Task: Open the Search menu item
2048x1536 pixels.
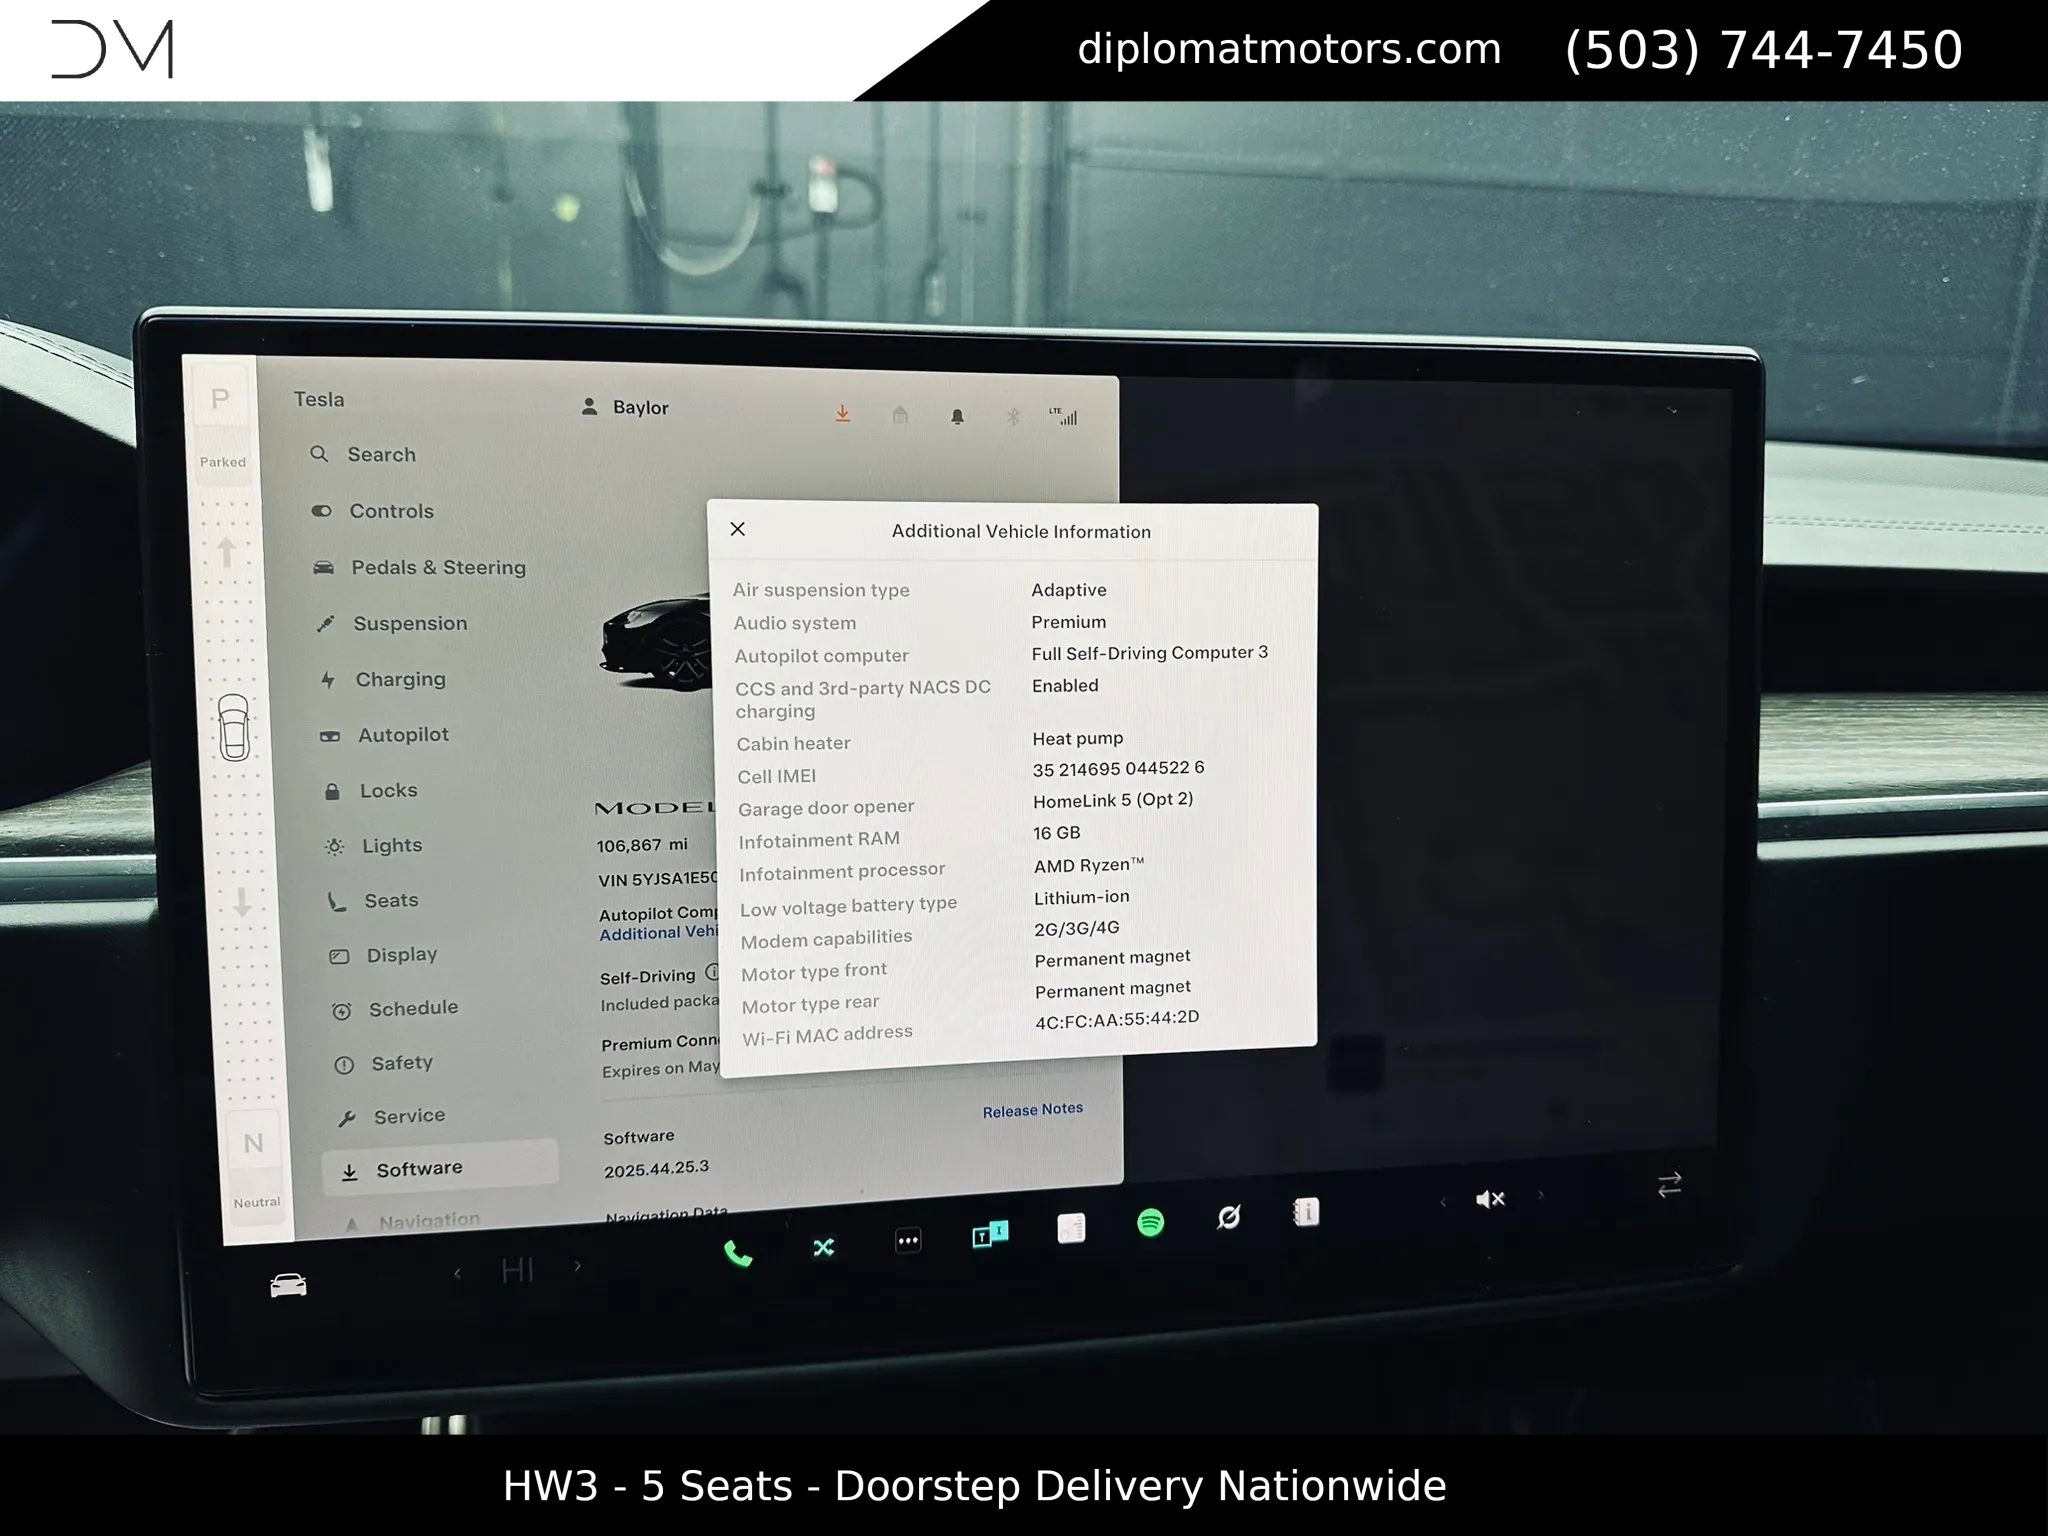Action: 363,454
